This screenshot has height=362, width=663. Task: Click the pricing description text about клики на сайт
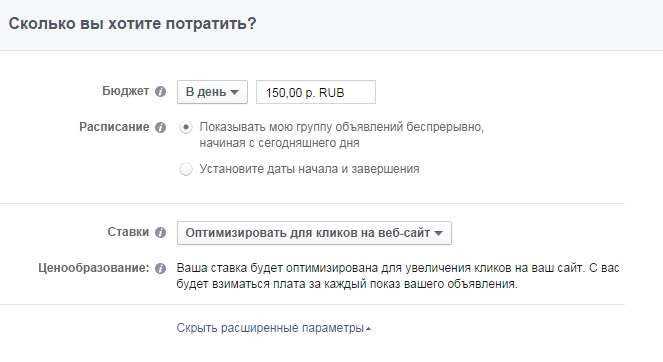pyautogui.click(x=398, y=276)
